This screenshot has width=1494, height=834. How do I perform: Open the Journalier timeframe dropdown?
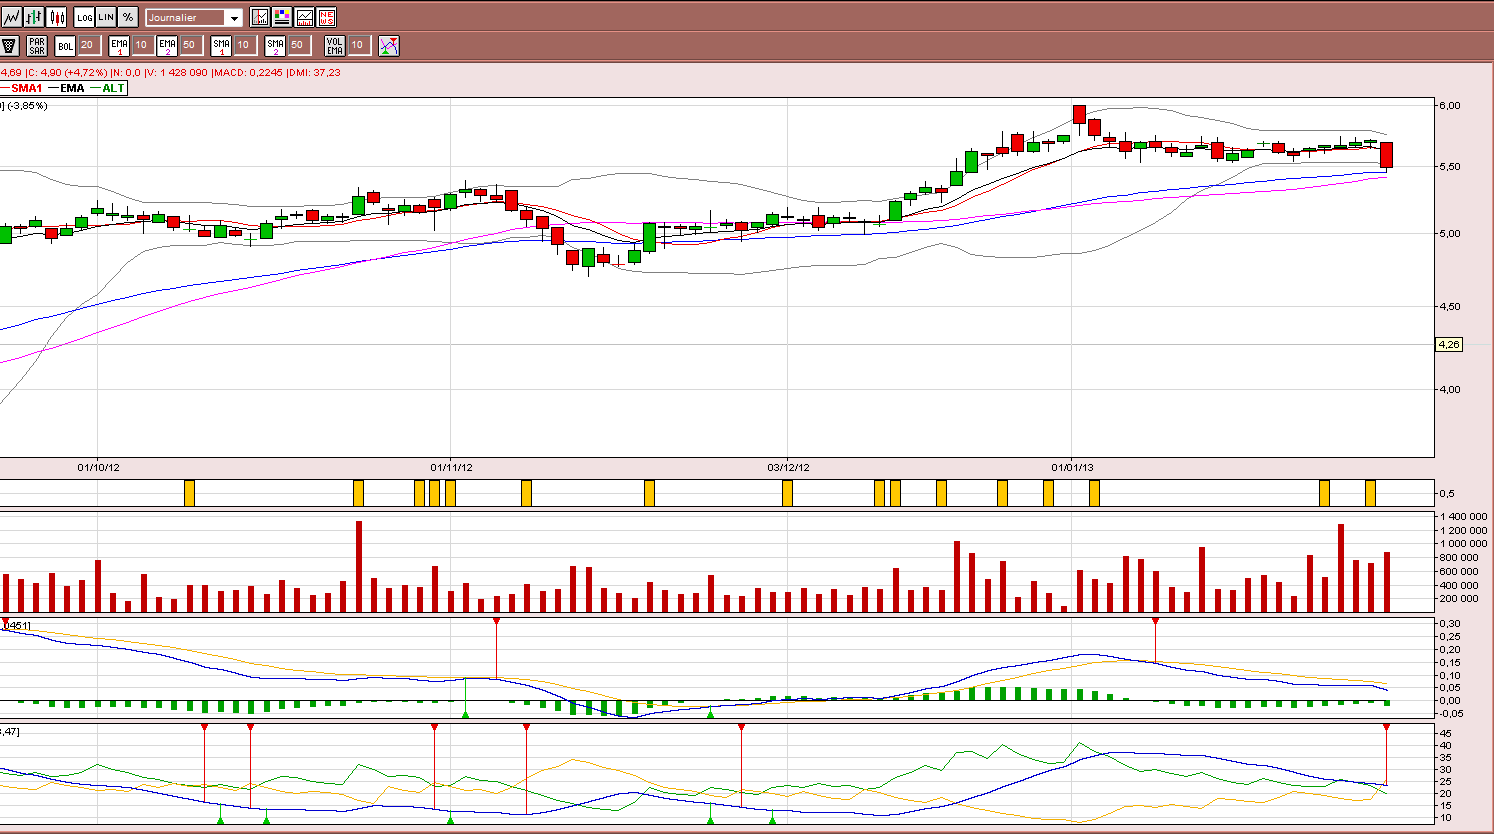point(194,17)
